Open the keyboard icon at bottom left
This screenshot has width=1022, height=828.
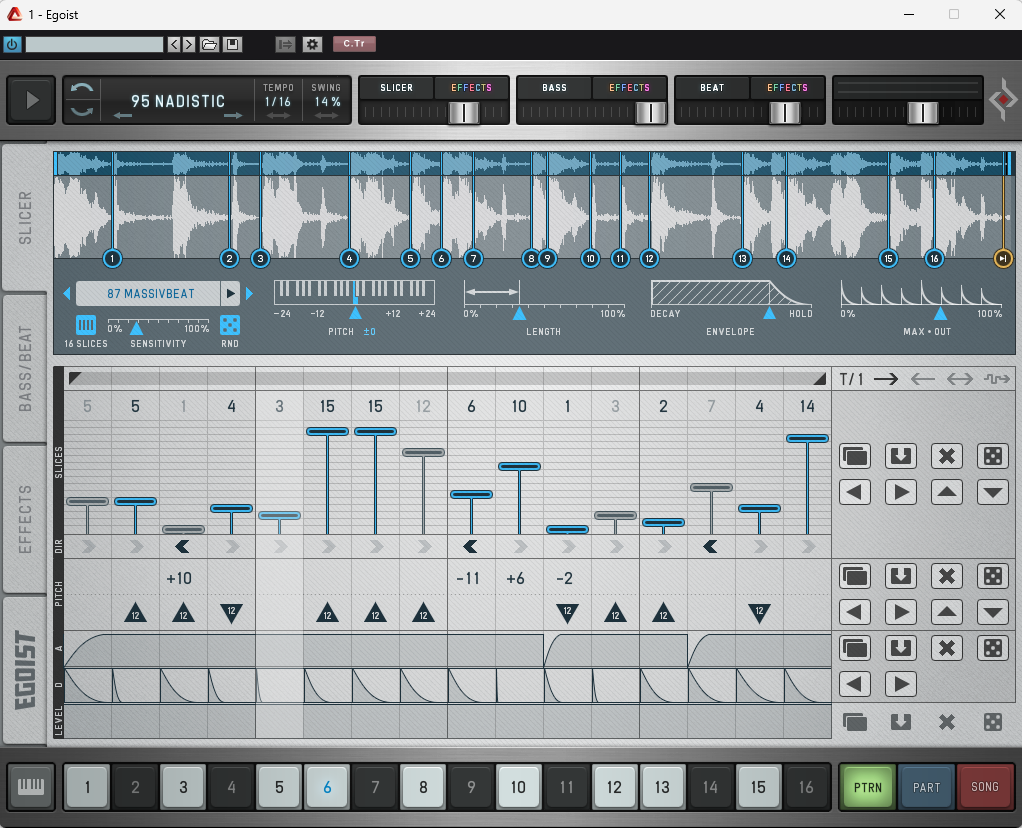tap(31, 787)
